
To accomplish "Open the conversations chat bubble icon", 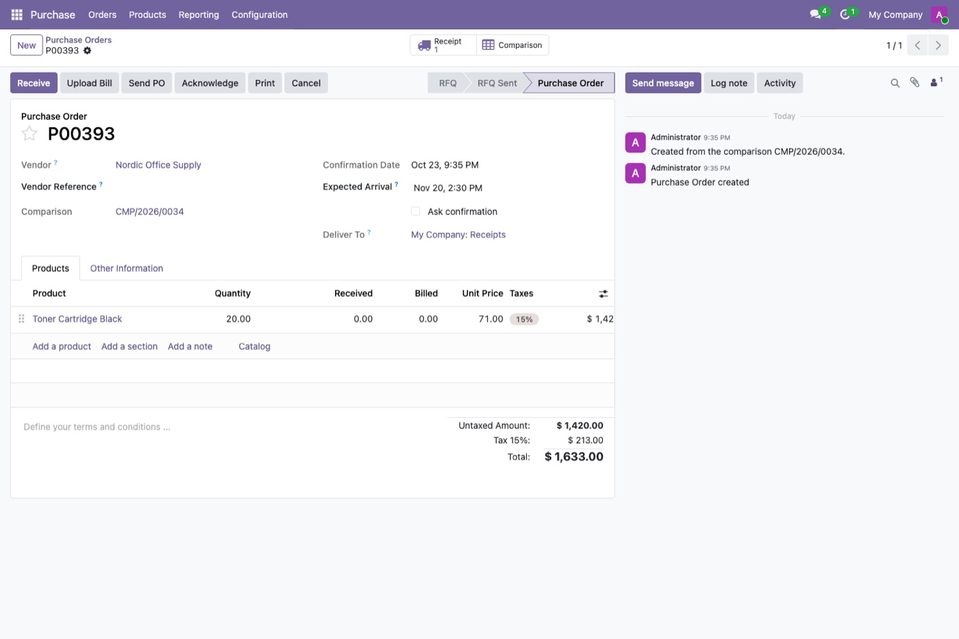I will point(815,14).
